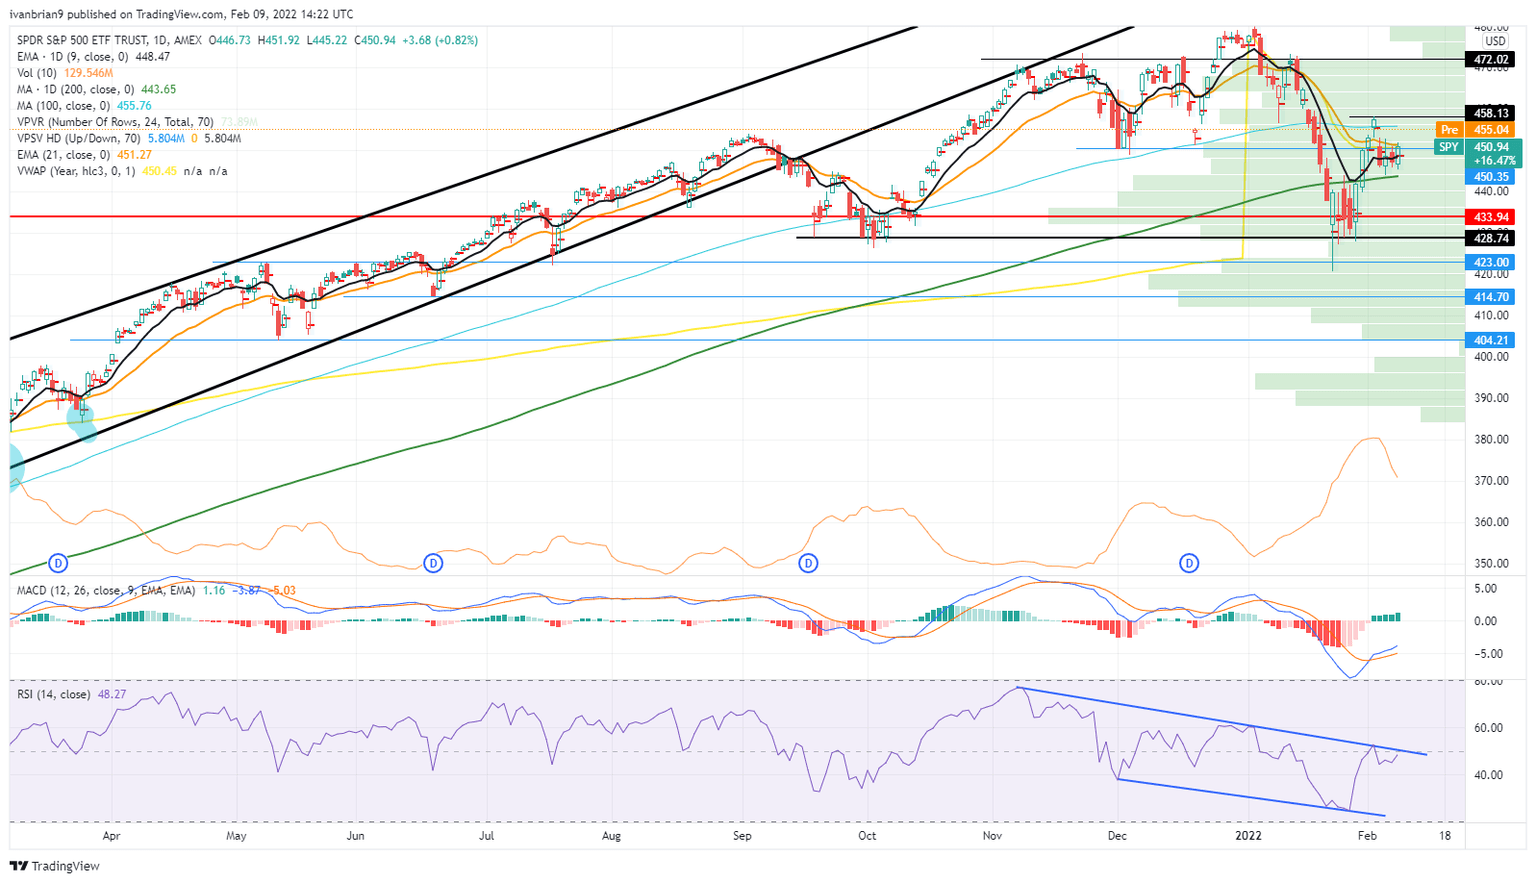Screen dimensions: 1536x883
Task: Click the Aug label on time axis
Action: tap(612, 835)
